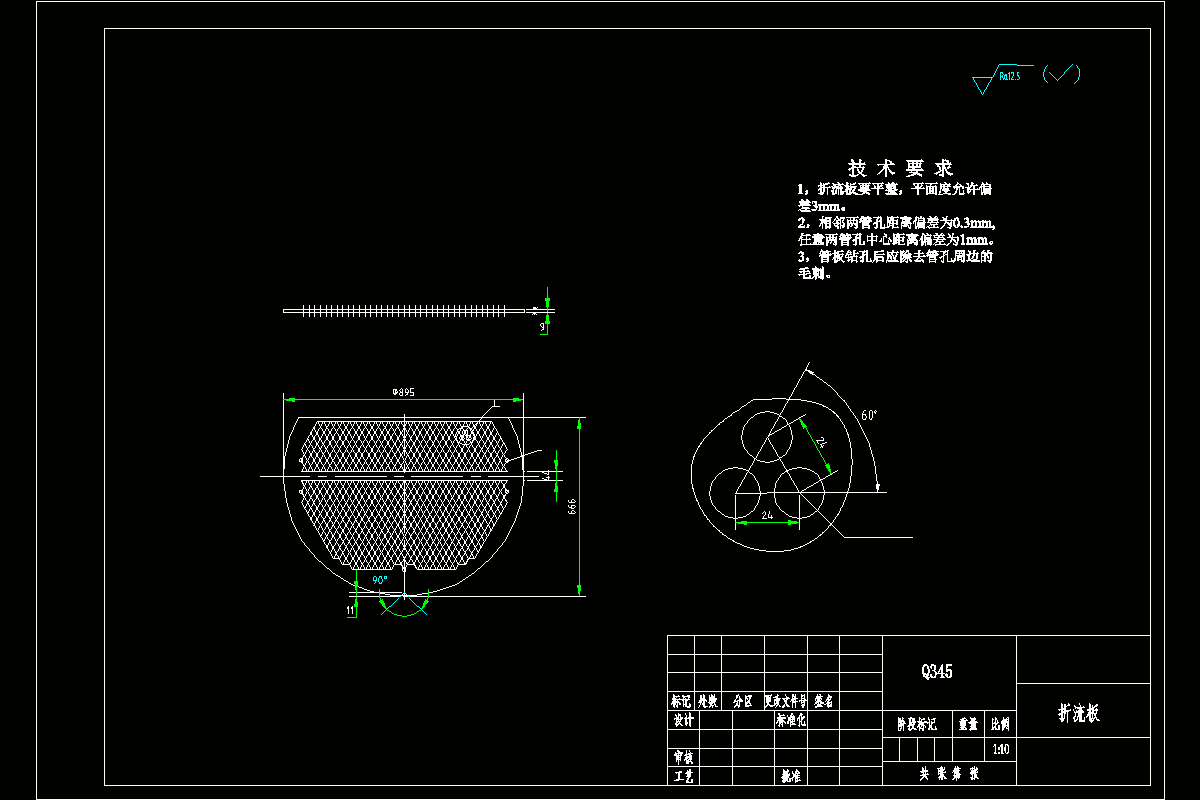Select the circled detail marker on the baffle
This screenshot has width=1200, height=800.
coord(465,435)
